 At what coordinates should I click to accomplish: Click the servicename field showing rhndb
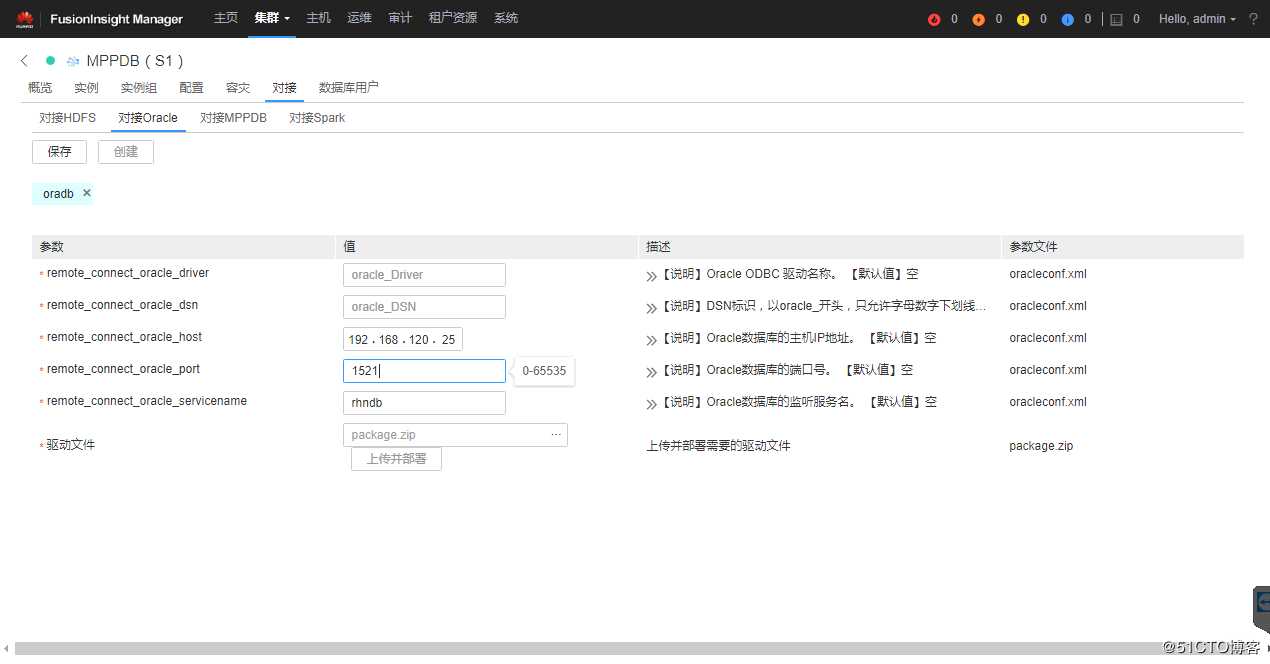[424, 403]
